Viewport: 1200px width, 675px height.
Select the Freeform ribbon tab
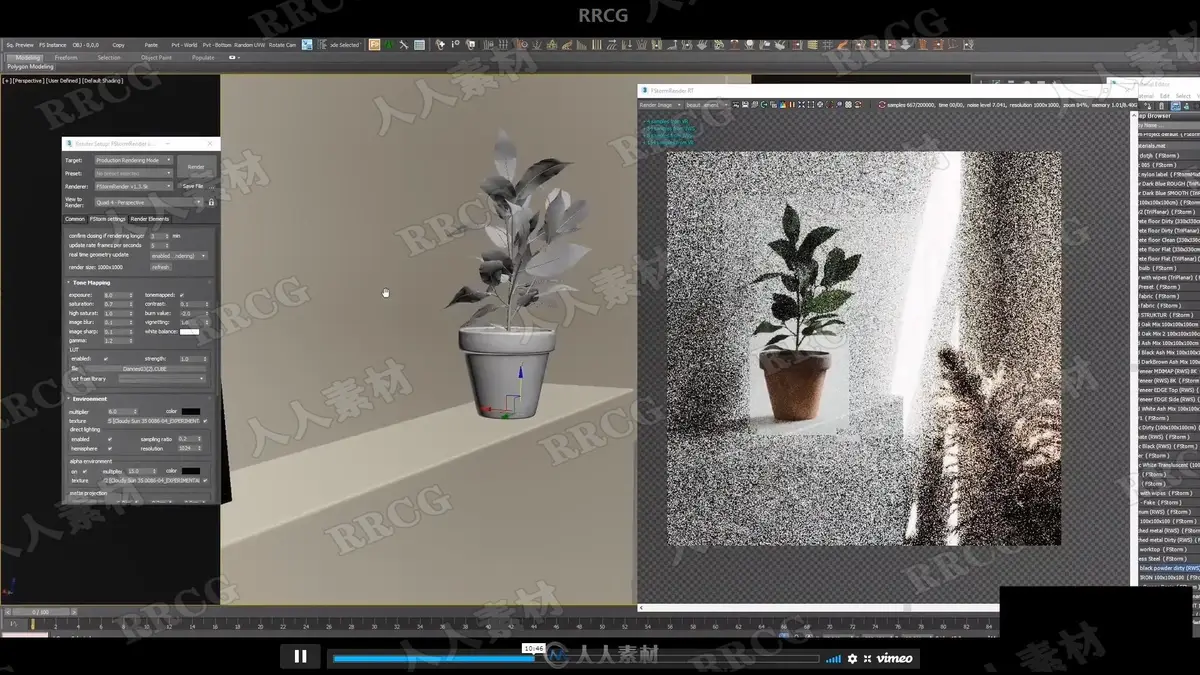(66, 57)
